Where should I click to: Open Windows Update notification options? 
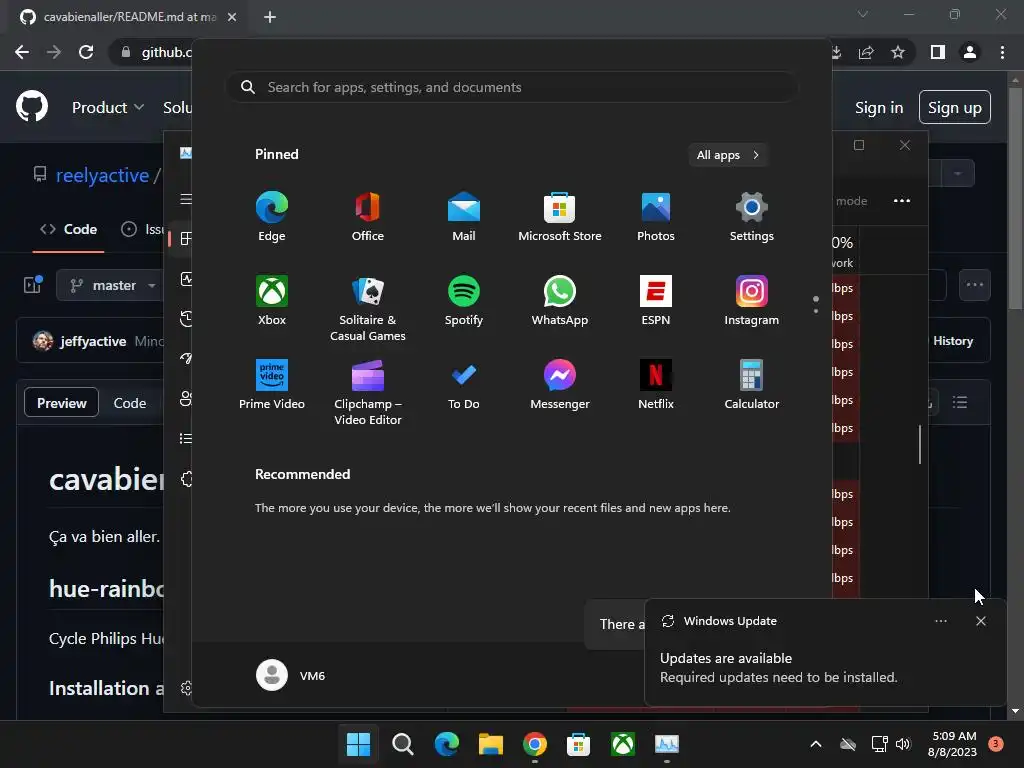[x=940, y=621]
